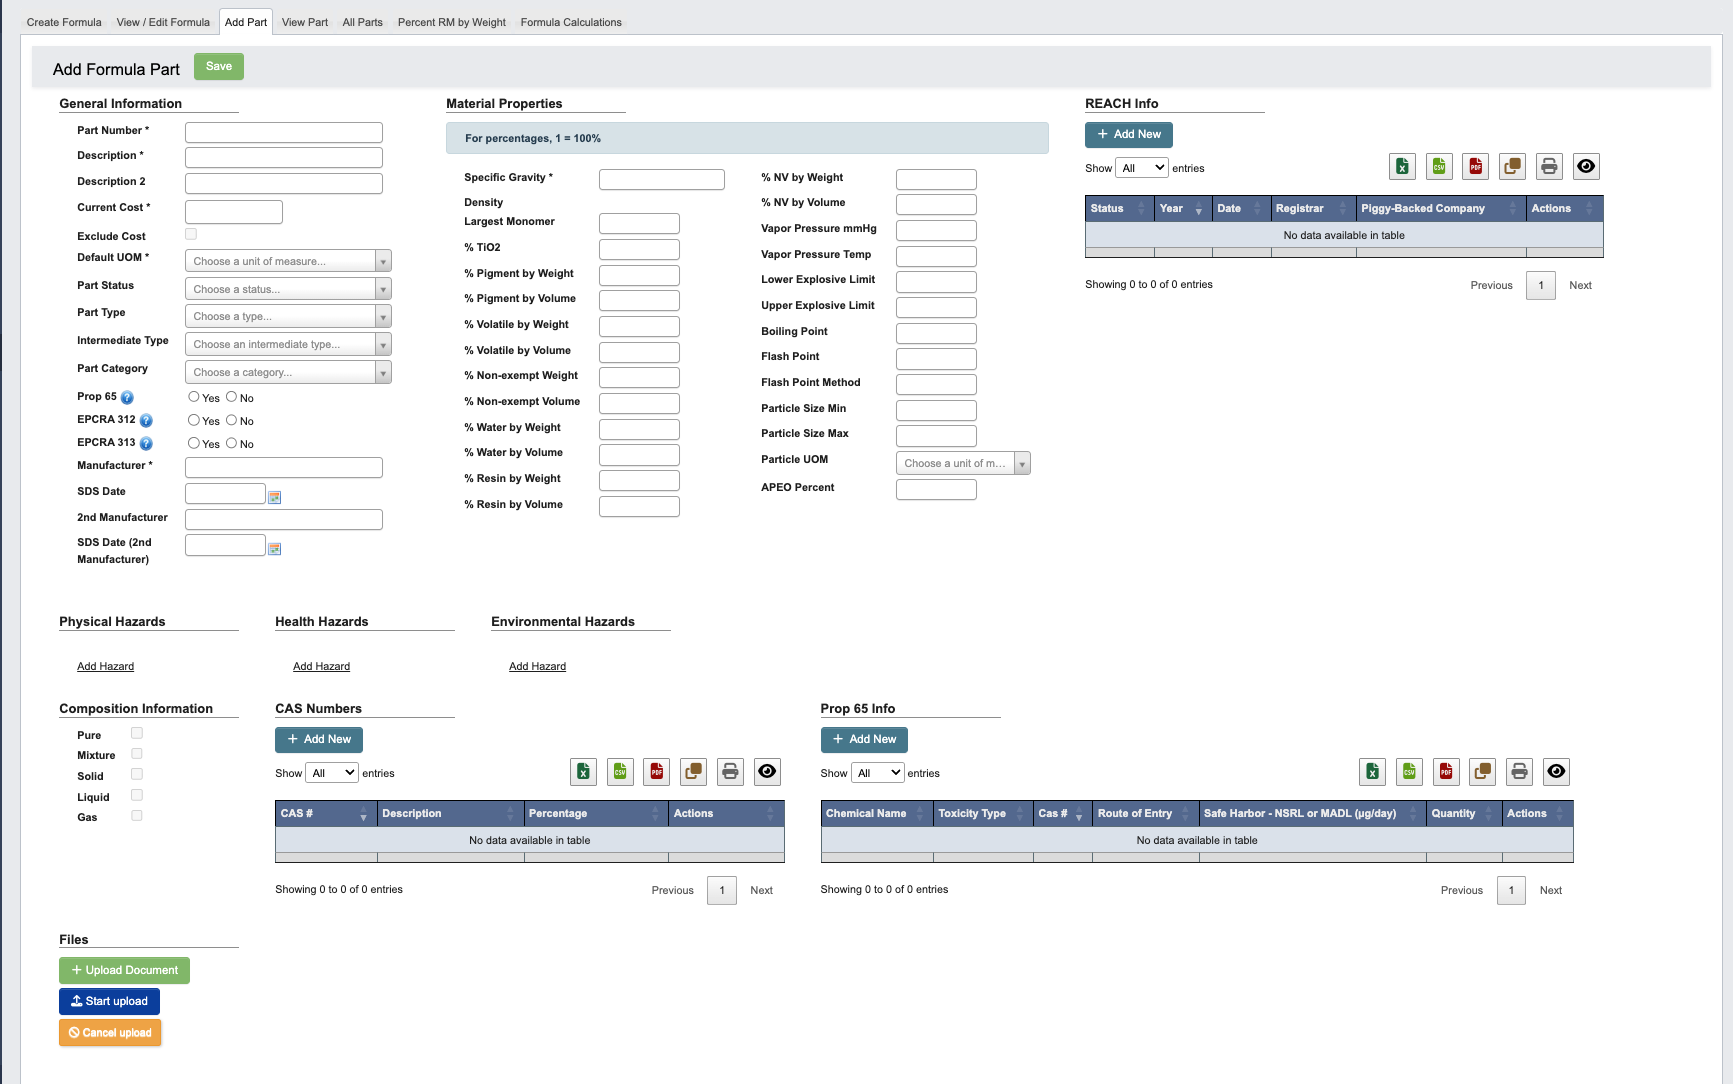
Task: Switch to Formula Calculations tab
Action: click(x=571, y=22)
